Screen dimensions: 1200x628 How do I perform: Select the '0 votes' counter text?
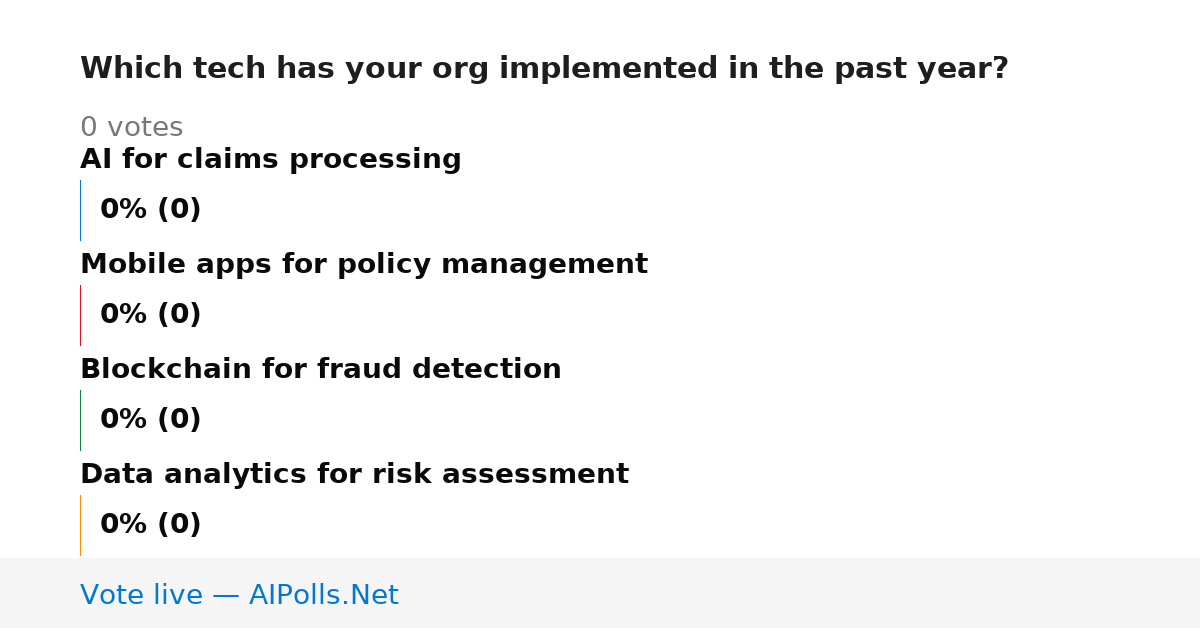point(131,128)
